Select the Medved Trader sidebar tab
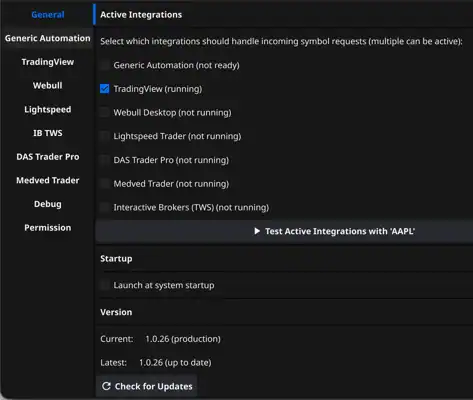473x400 pixels. tap(48, 180)
